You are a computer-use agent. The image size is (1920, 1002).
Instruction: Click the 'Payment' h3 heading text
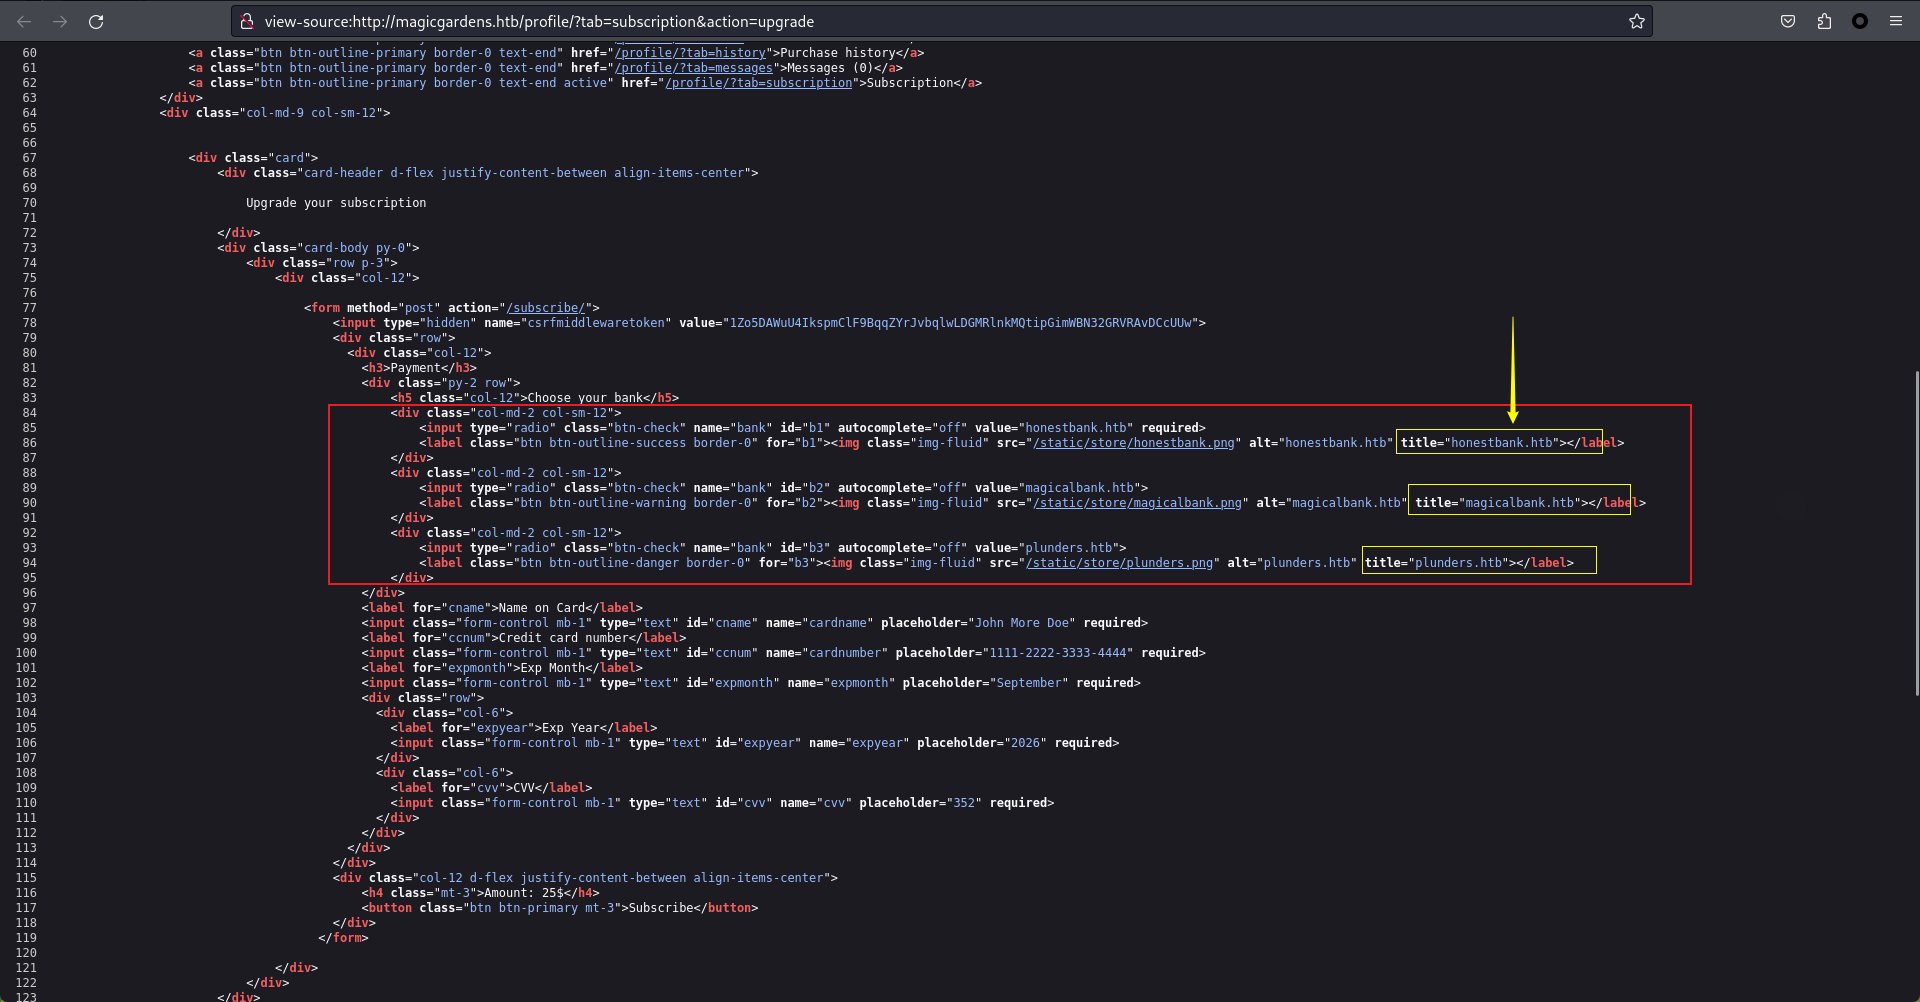pyautogui.click(x=416, y=368)
